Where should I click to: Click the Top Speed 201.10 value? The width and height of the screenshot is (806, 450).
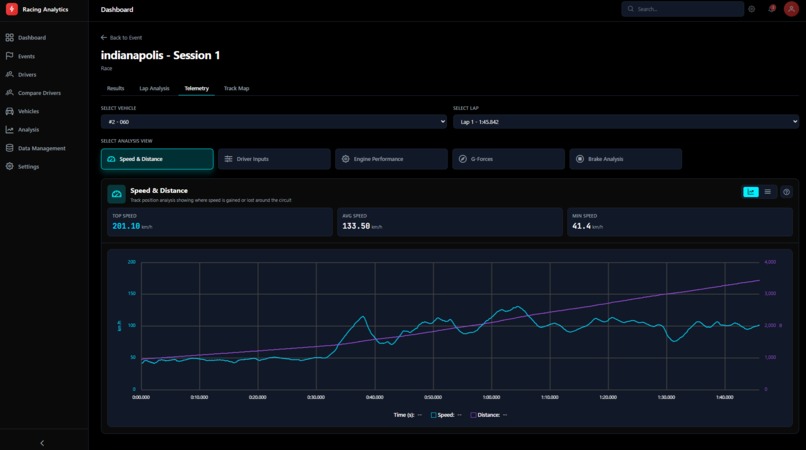126,226
